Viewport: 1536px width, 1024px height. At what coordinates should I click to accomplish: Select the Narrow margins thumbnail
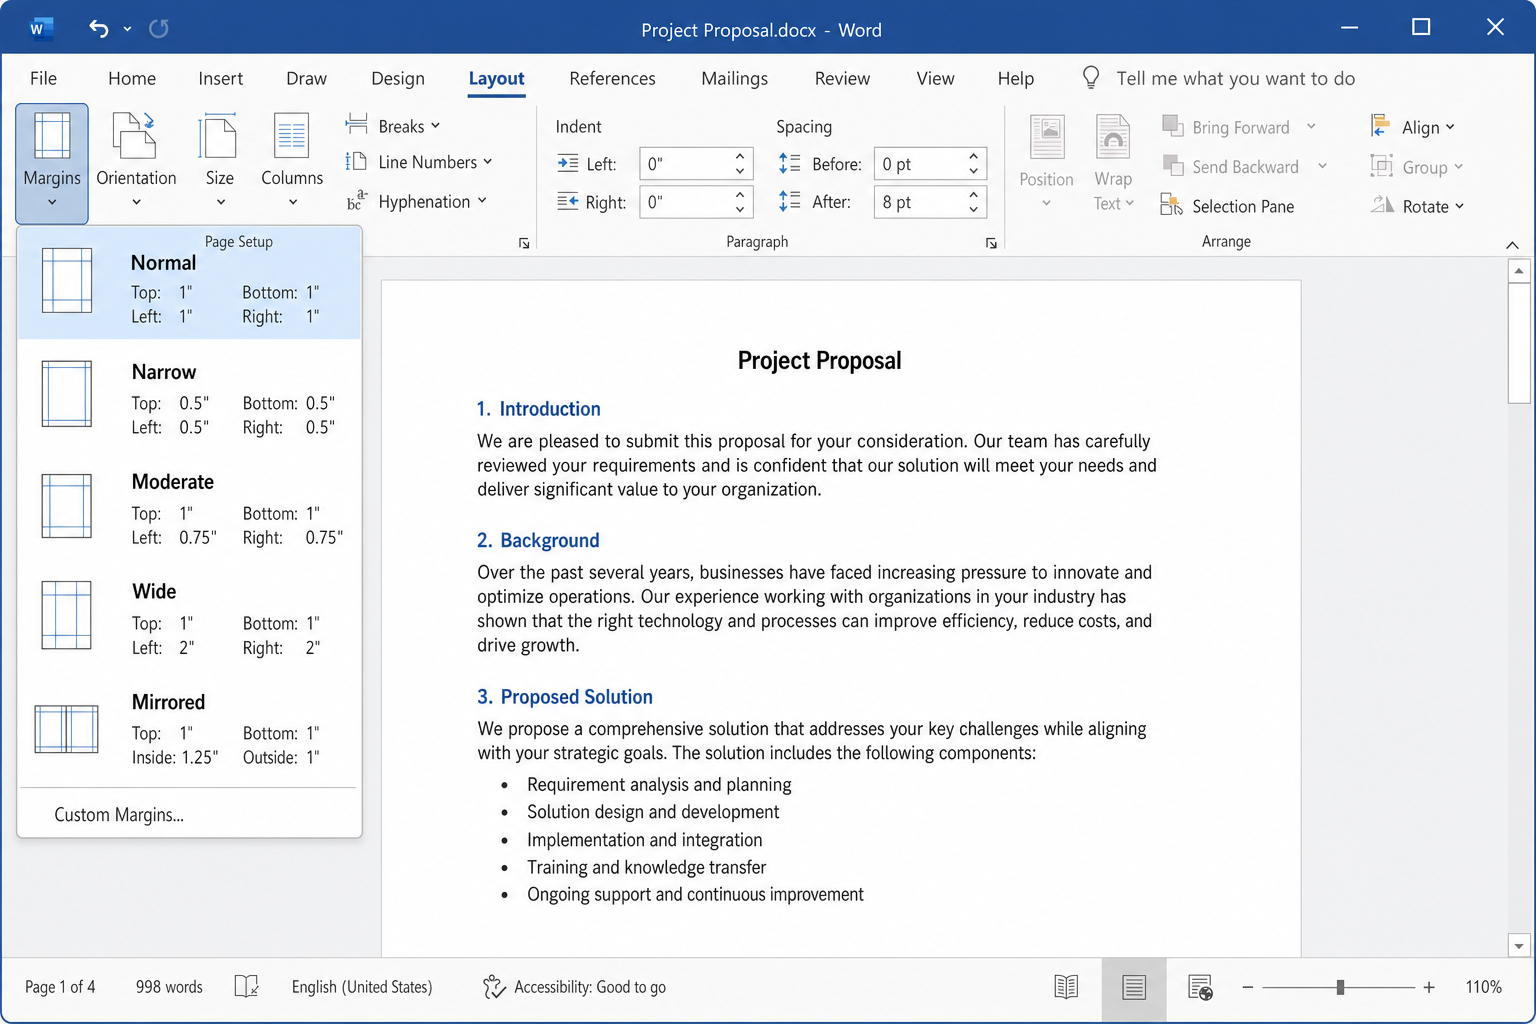[67, 393]
